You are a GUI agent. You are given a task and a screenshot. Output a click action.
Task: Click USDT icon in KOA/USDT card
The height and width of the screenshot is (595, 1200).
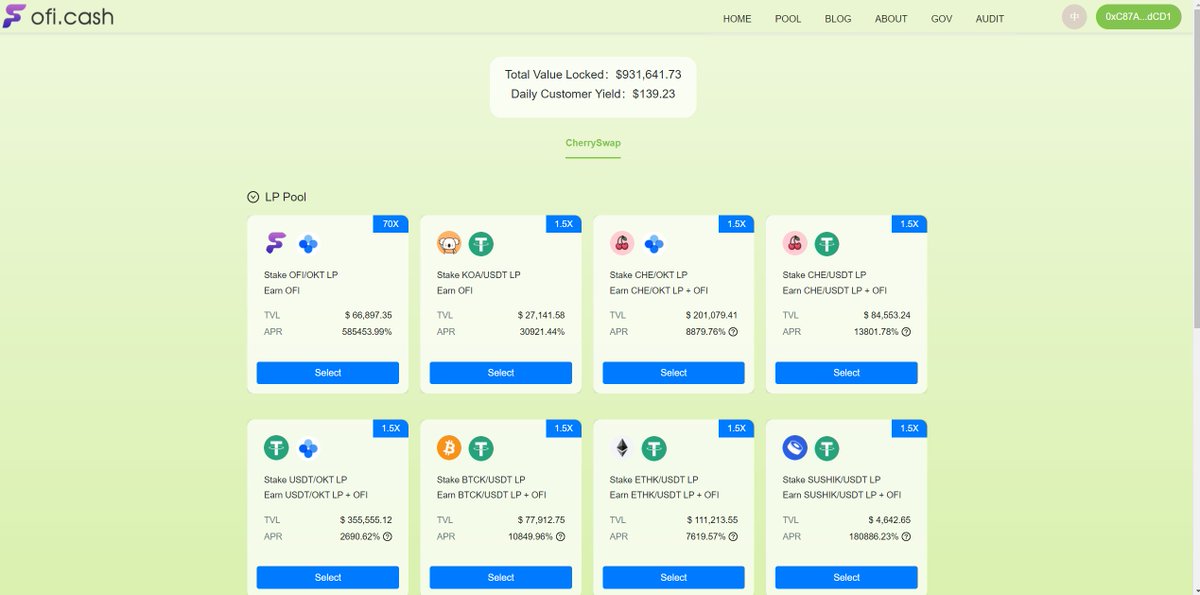point(481,243)
